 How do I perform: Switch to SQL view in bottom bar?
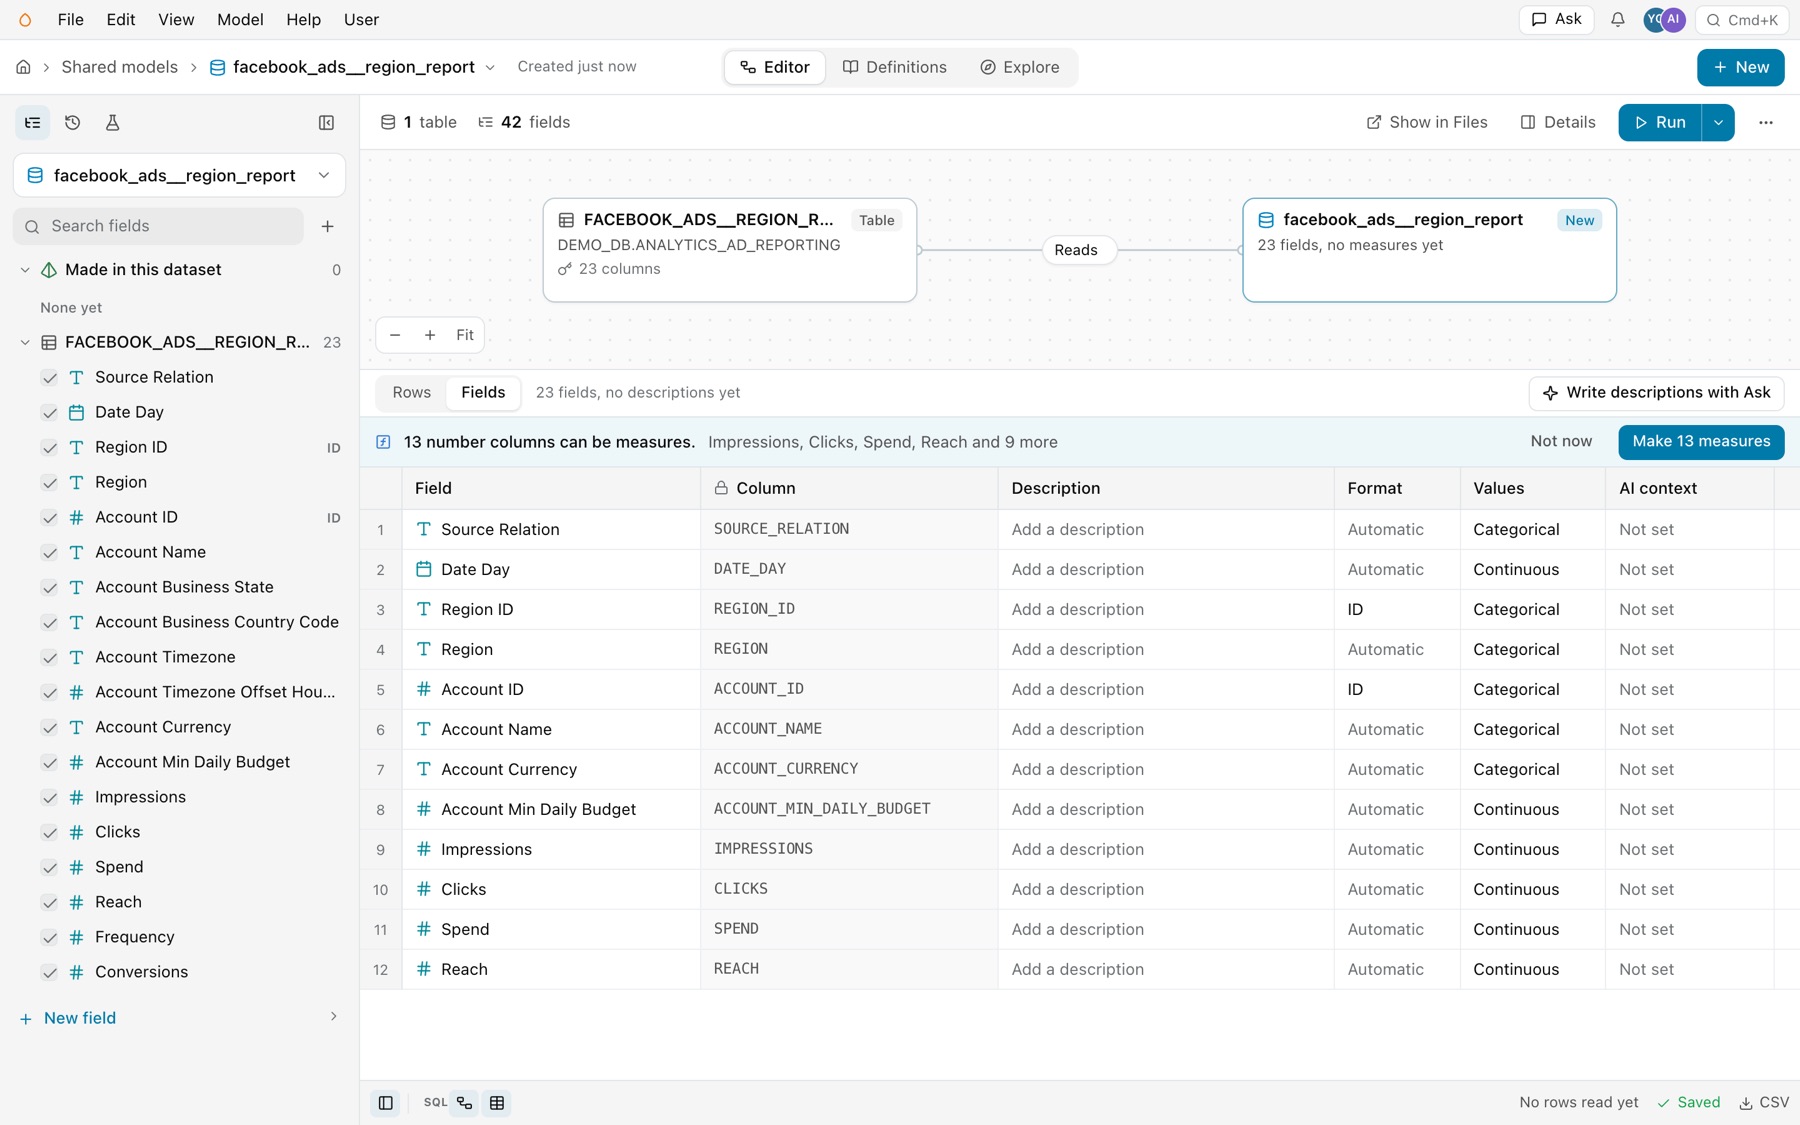[435, 1102]
